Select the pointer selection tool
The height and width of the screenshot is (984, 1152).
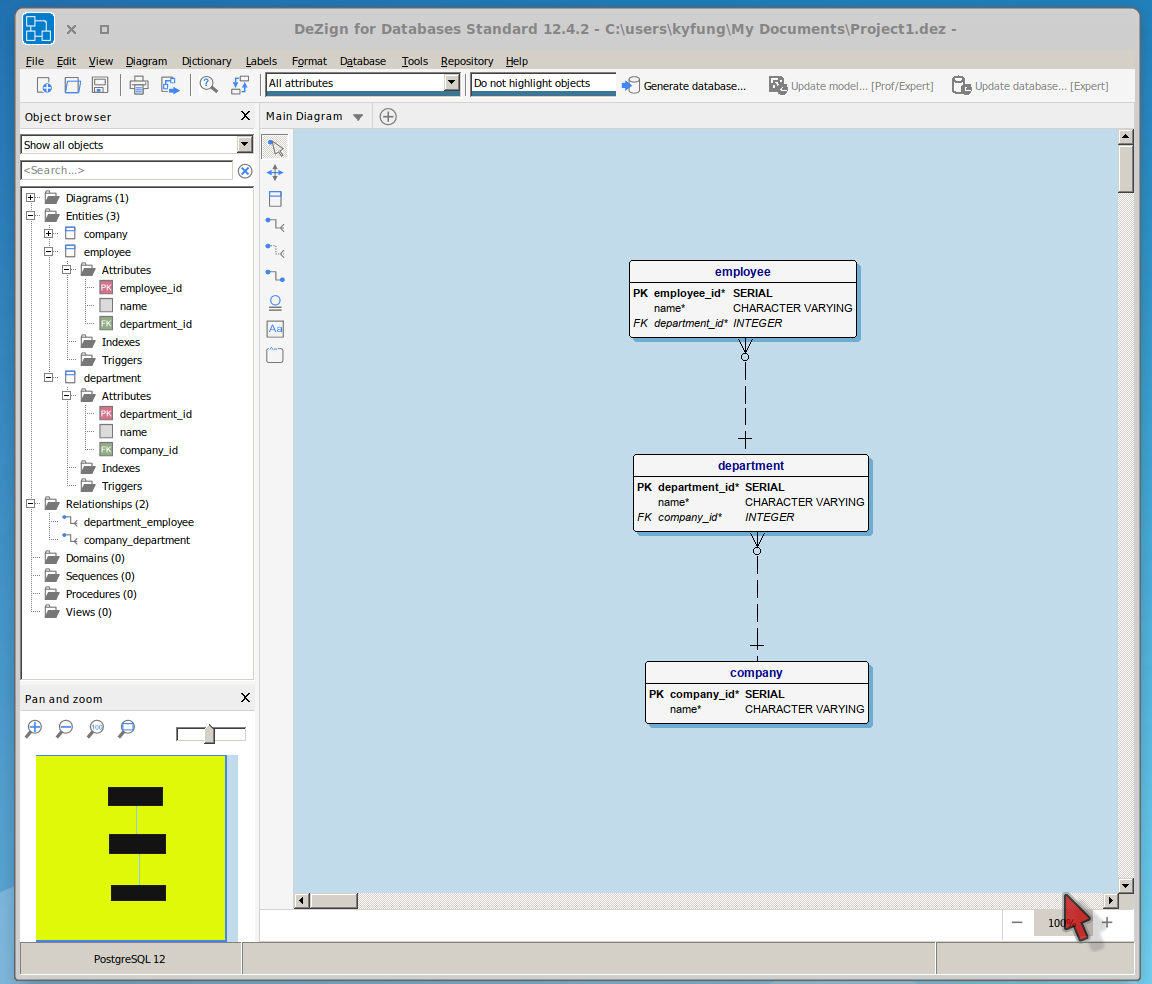275,147
